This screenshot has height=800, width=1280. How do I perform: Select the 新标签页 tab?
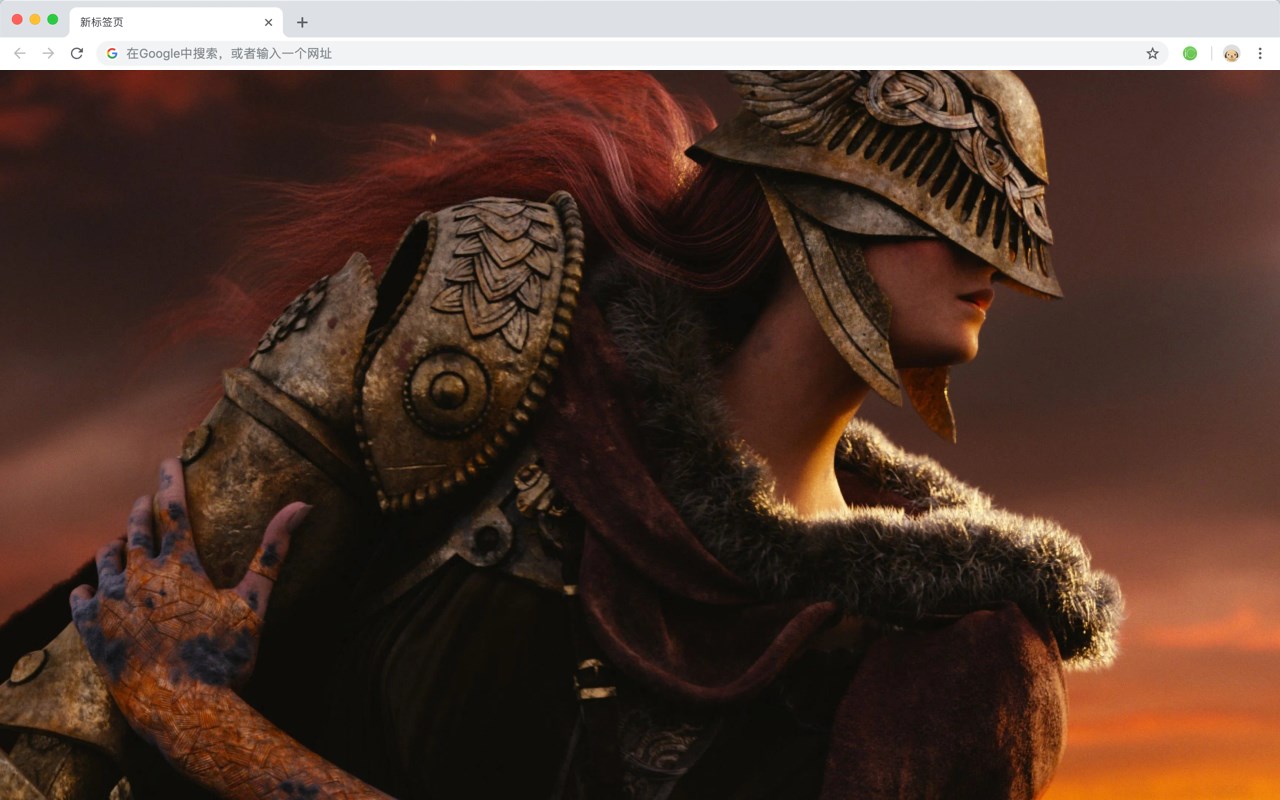click(176, 22)
